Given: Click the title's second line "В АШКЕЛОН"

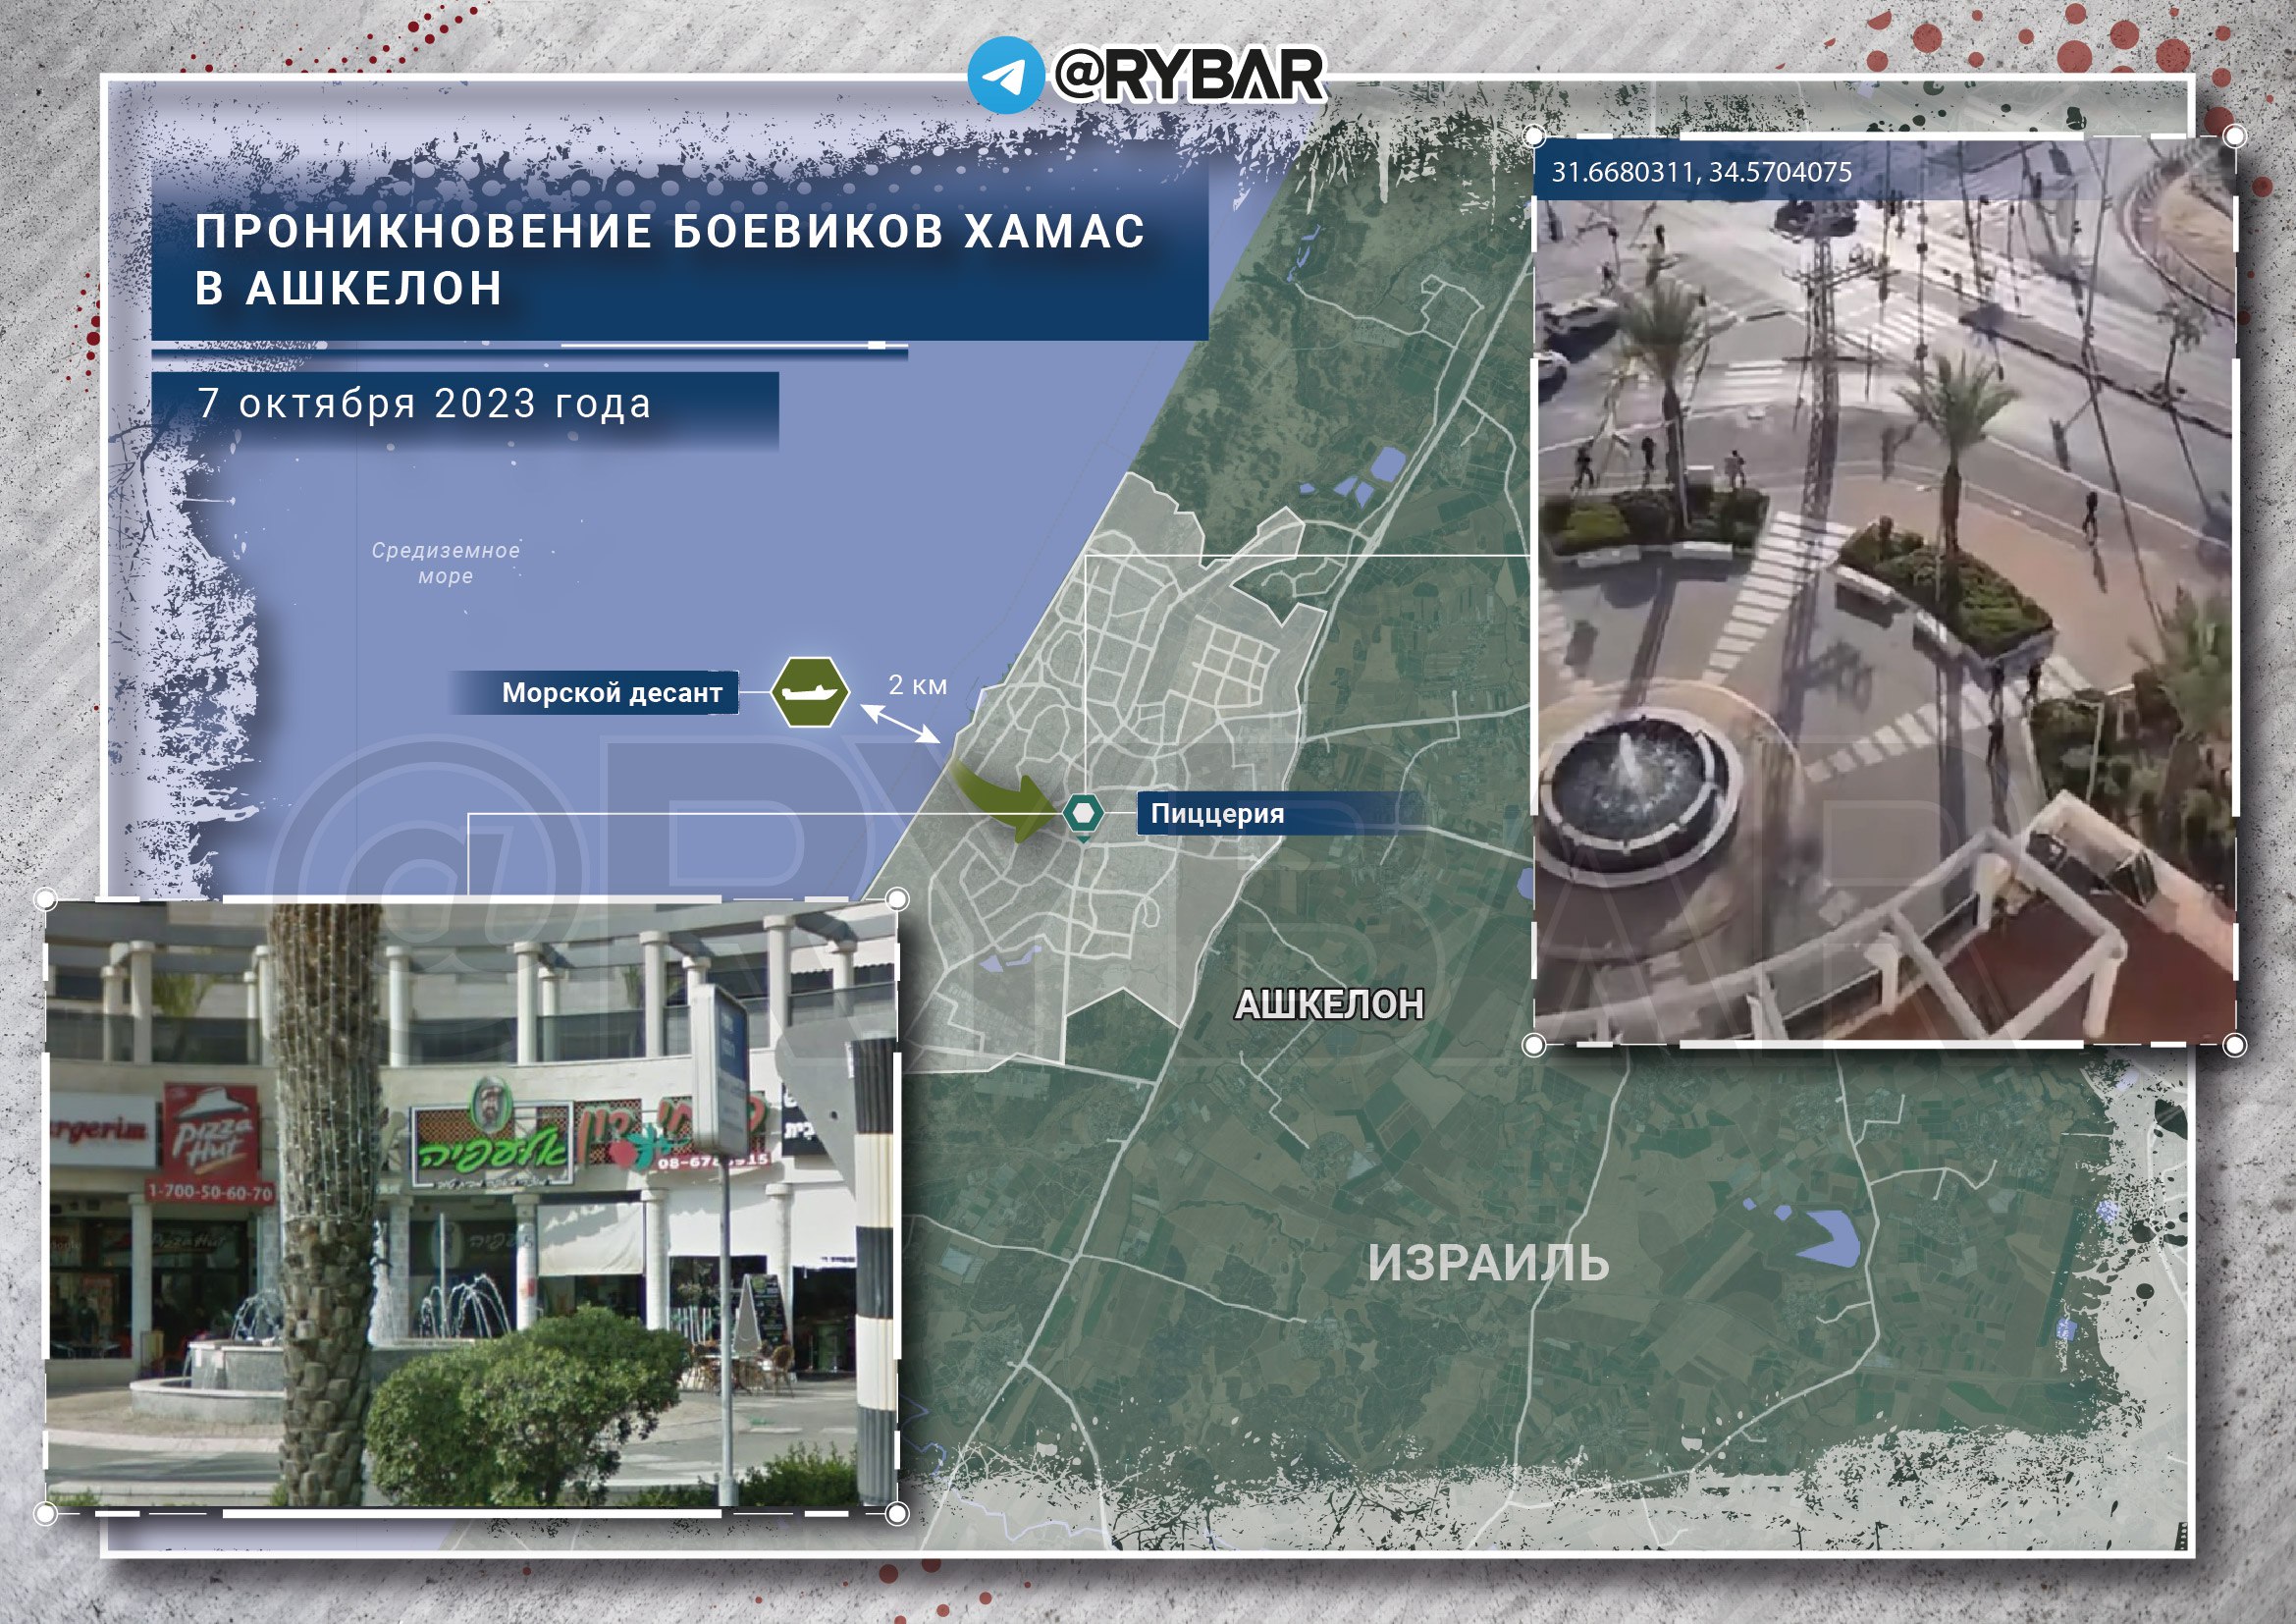Looking at the screenshot, I should (349, 288).
